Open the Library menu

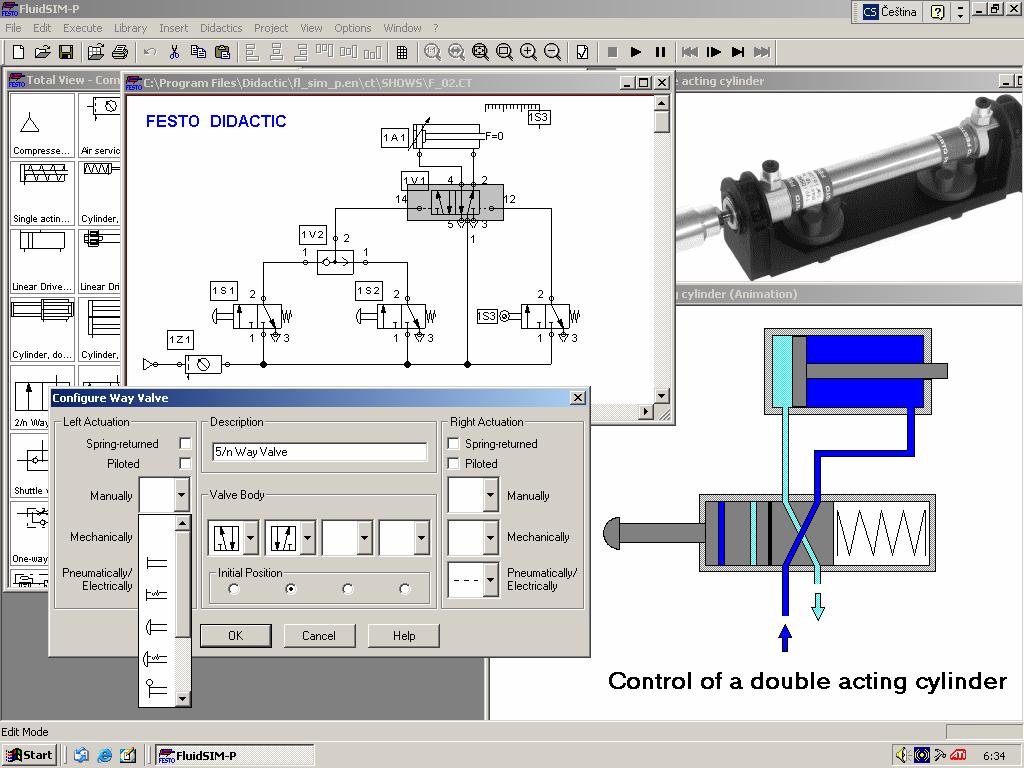coord(130,28)
